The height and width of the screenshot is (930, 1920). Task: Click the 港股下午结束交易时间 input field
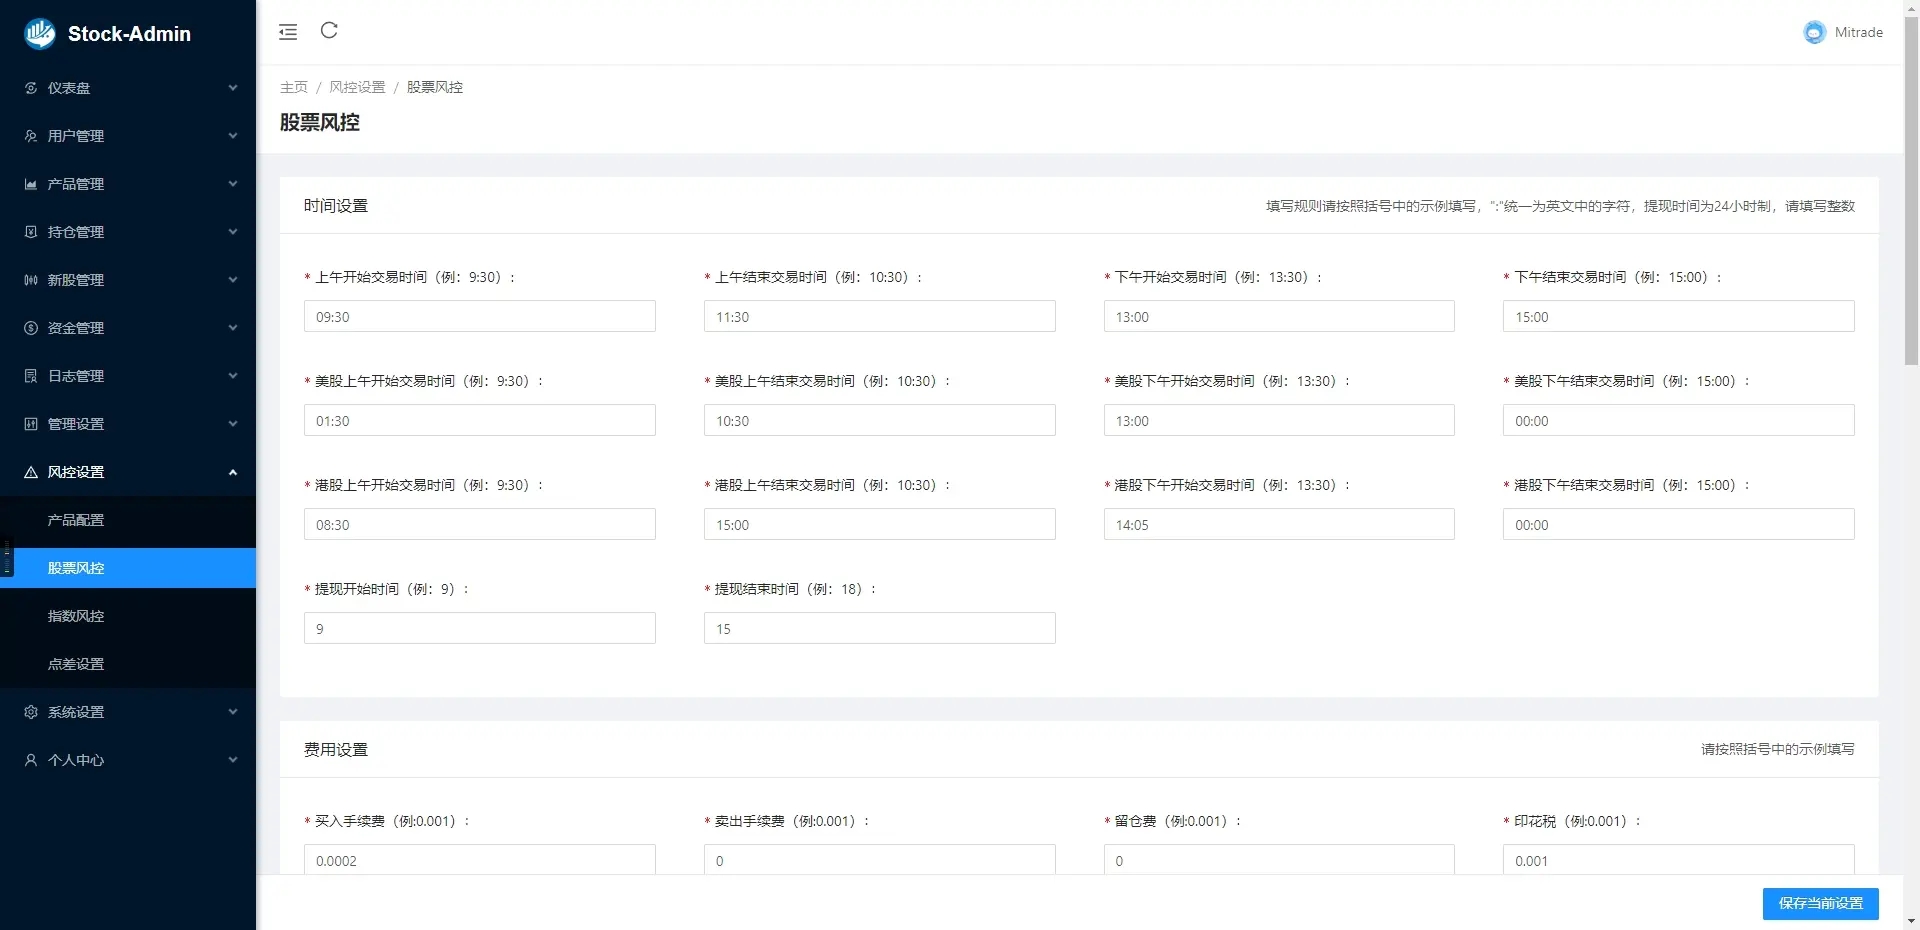coord(1679,524)
